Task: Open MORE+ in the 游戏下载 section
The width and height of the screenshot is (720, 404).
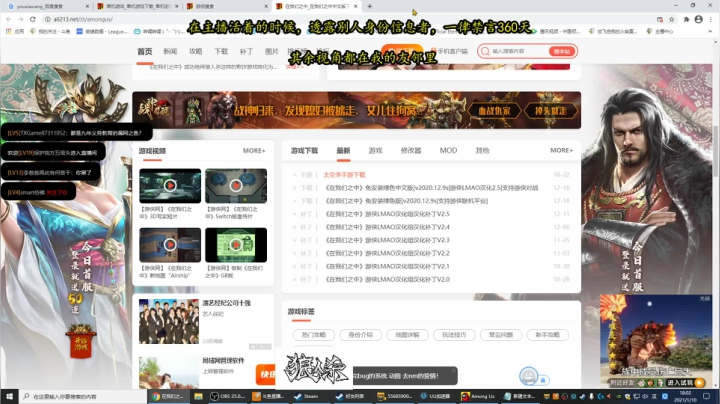Action: [x=562, y=151]
